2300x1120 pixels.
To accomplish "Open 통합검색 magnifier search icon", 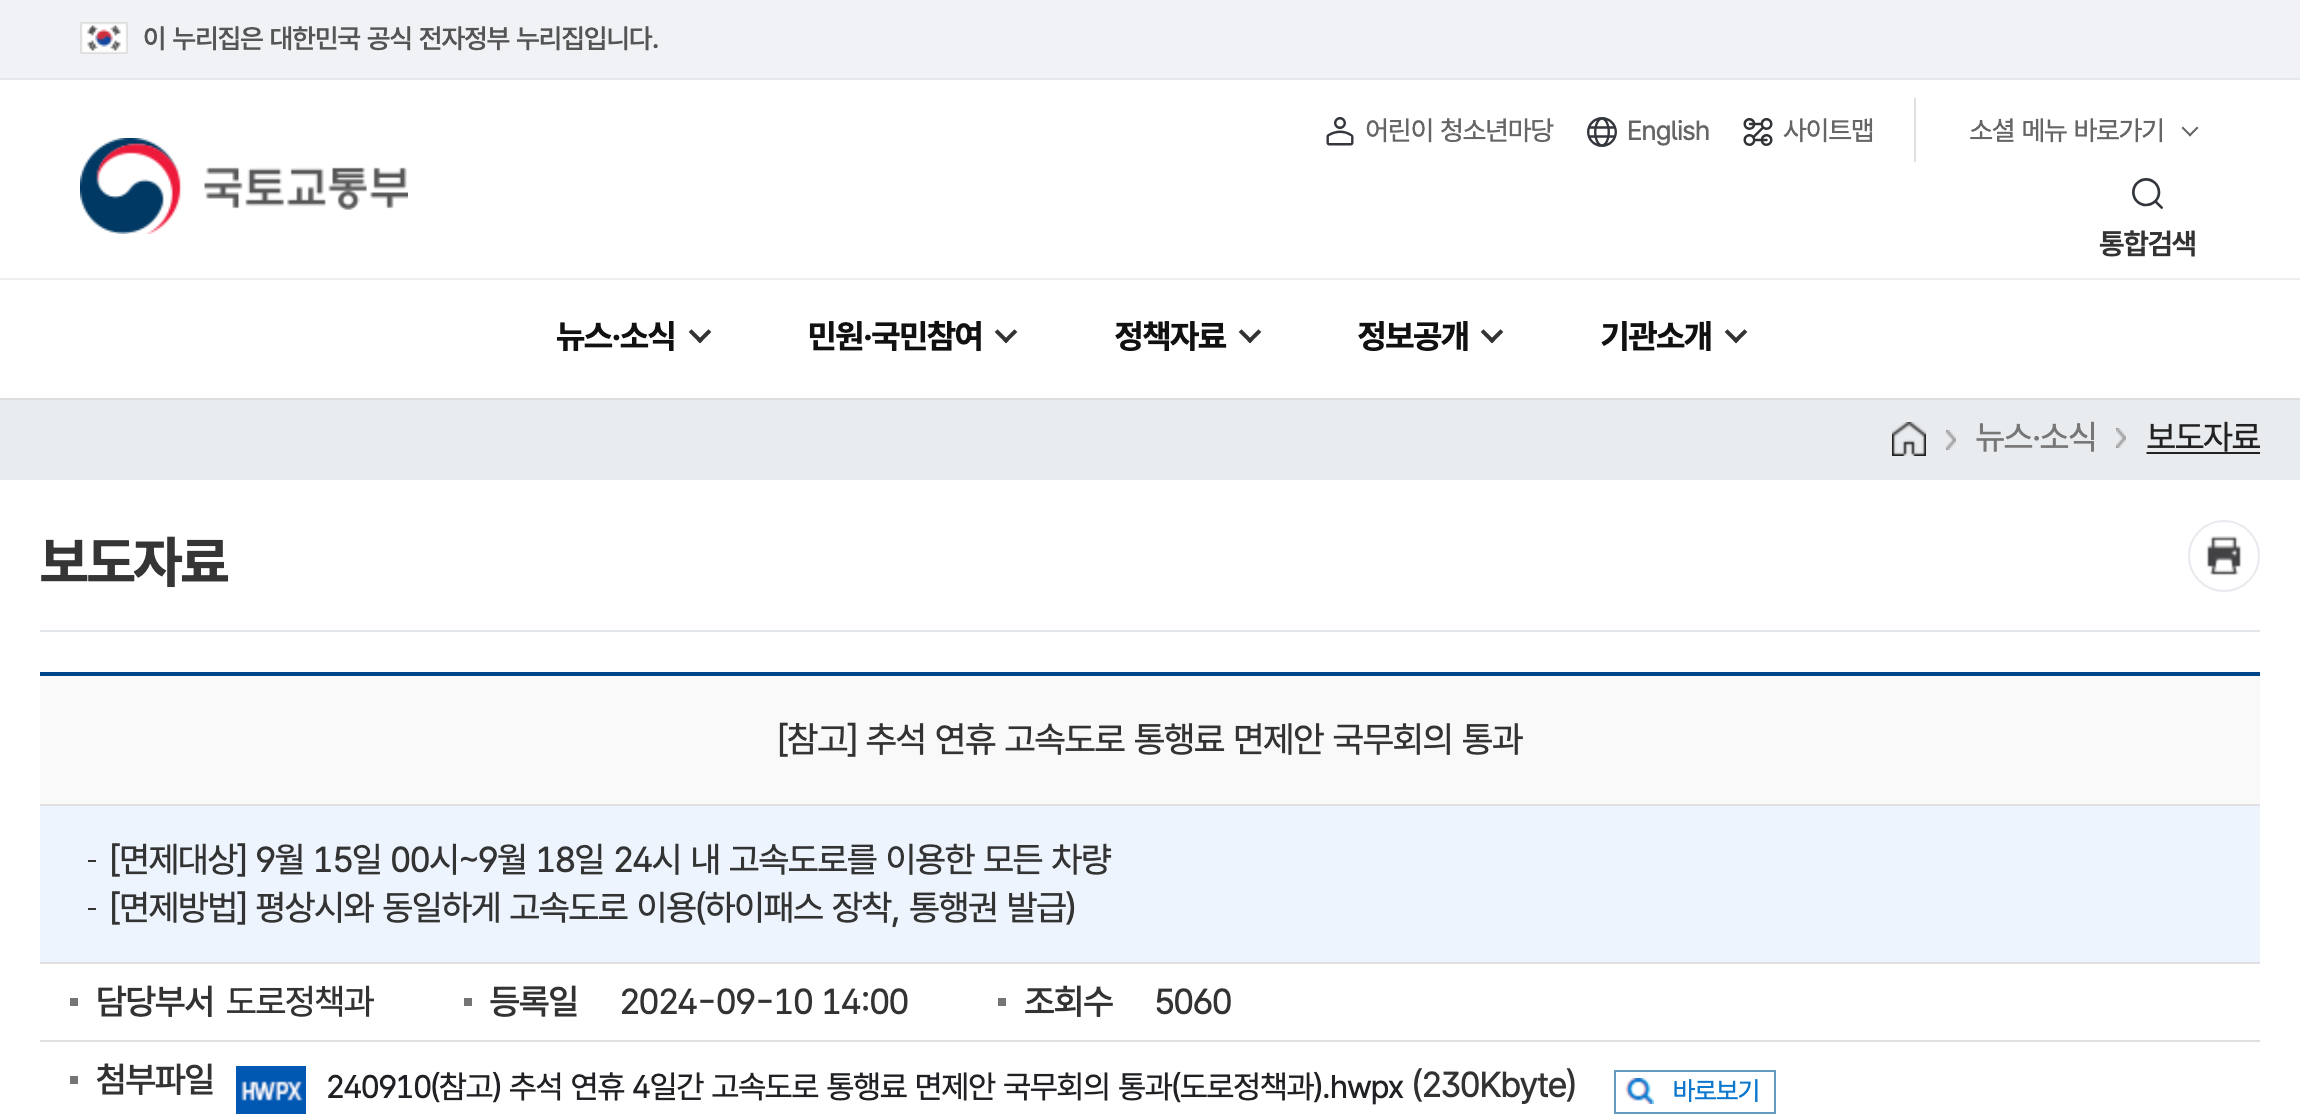I will pyautogui.click(x=2147, y=193).
